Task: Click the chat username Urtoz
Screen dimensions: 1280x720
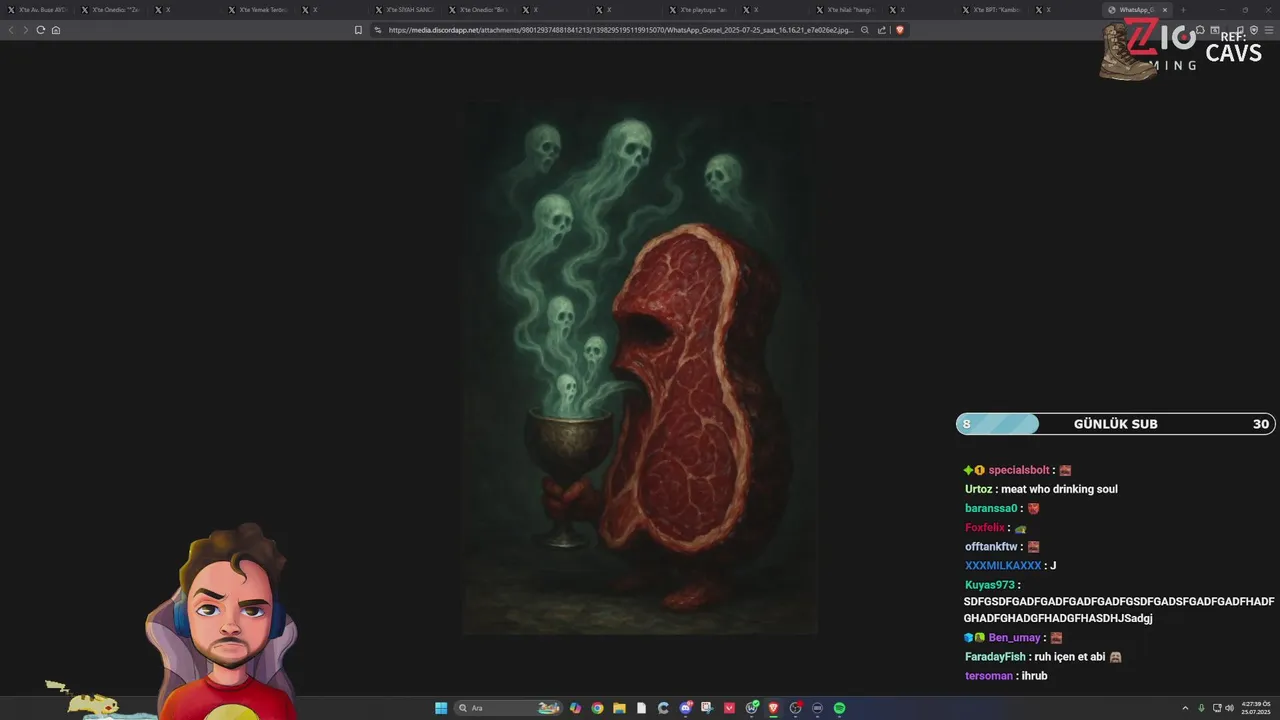Action: pos(978,489)
